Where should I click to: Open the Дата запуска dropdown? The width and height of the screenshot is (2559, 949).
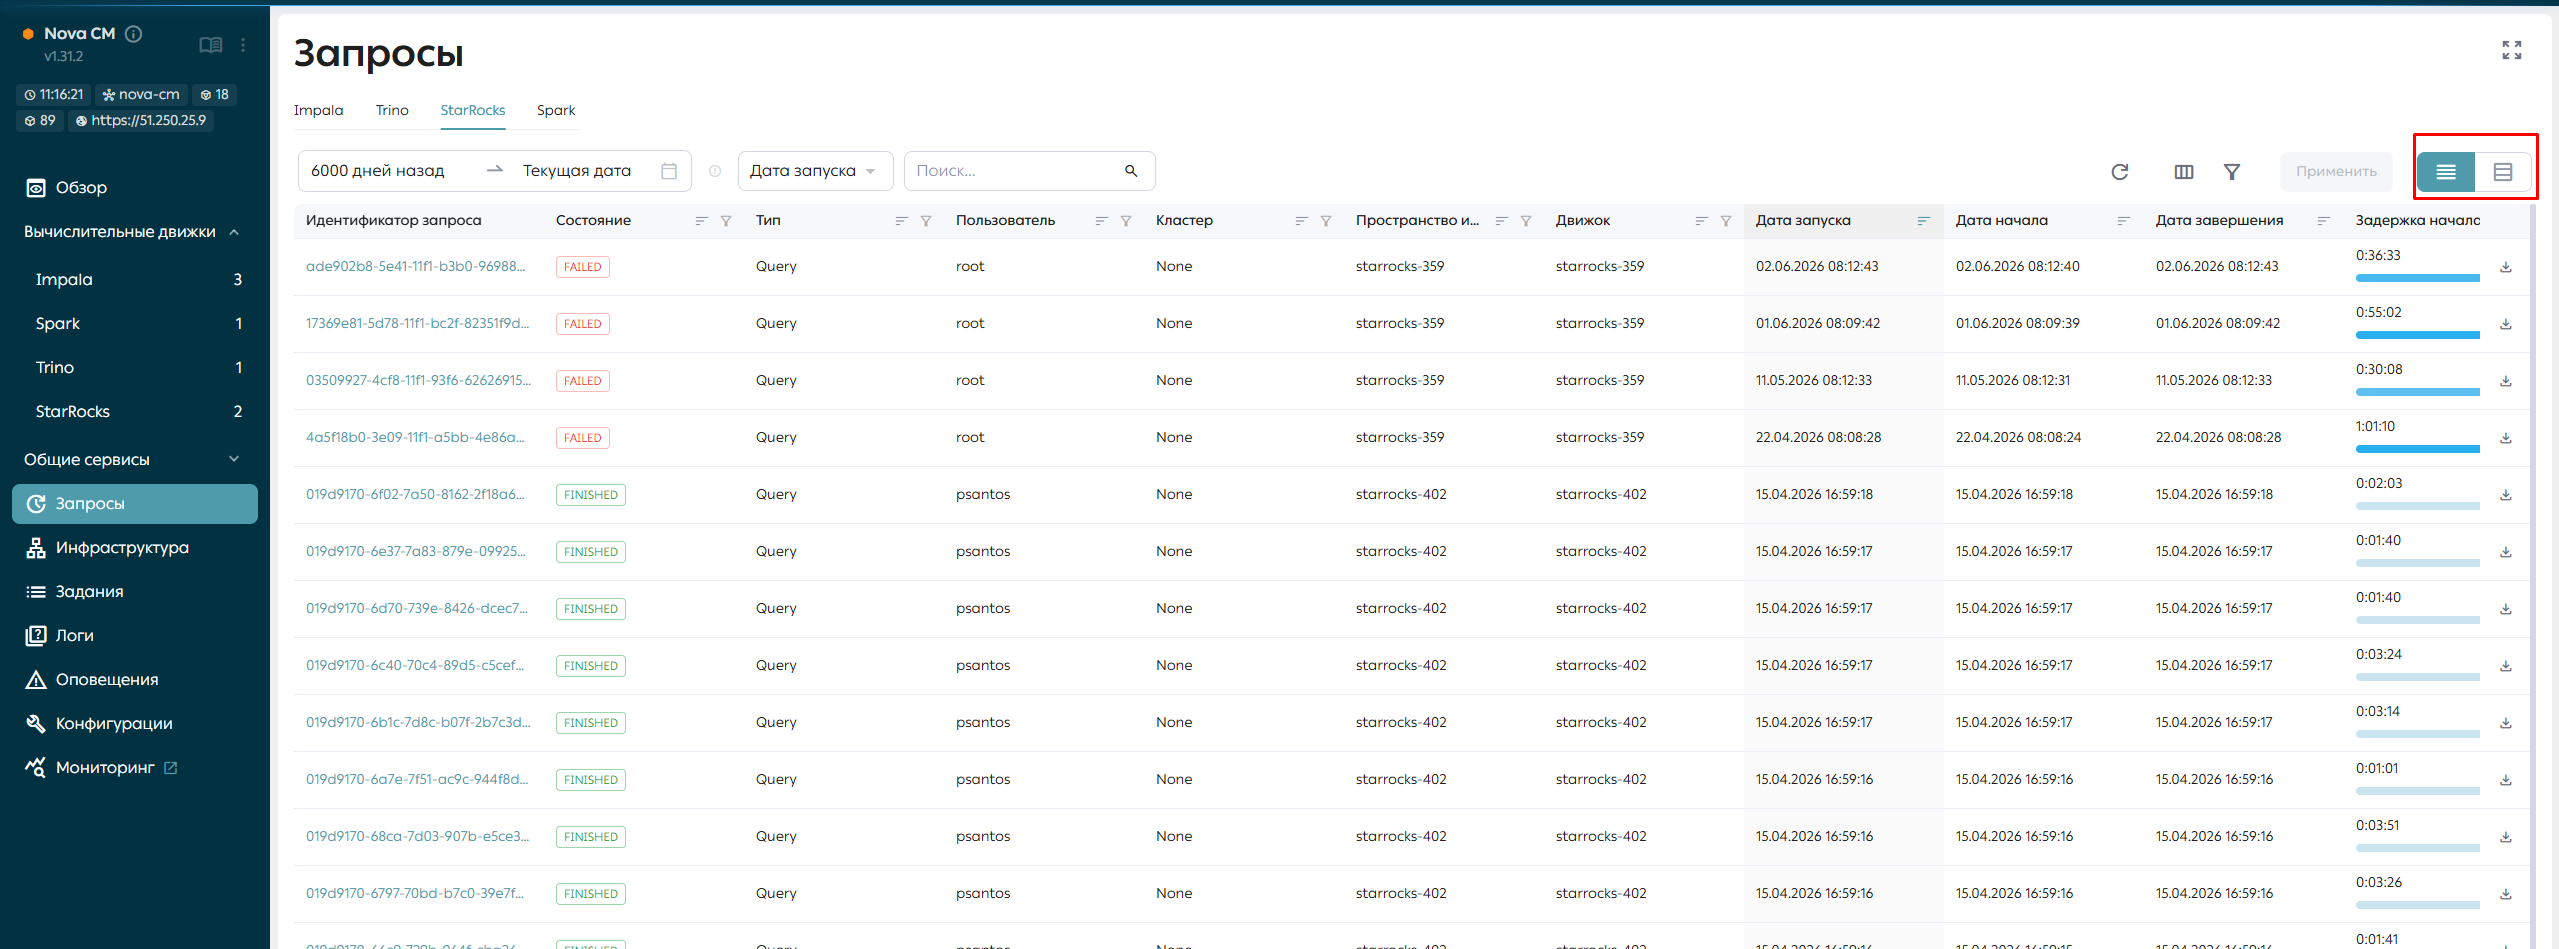pos(814,171)
